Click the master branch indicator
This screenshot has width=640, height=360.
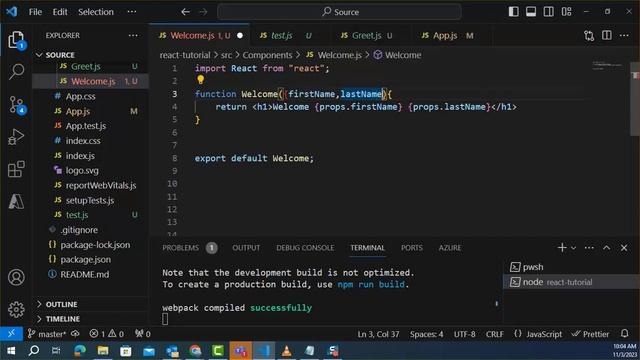[47, 334]
